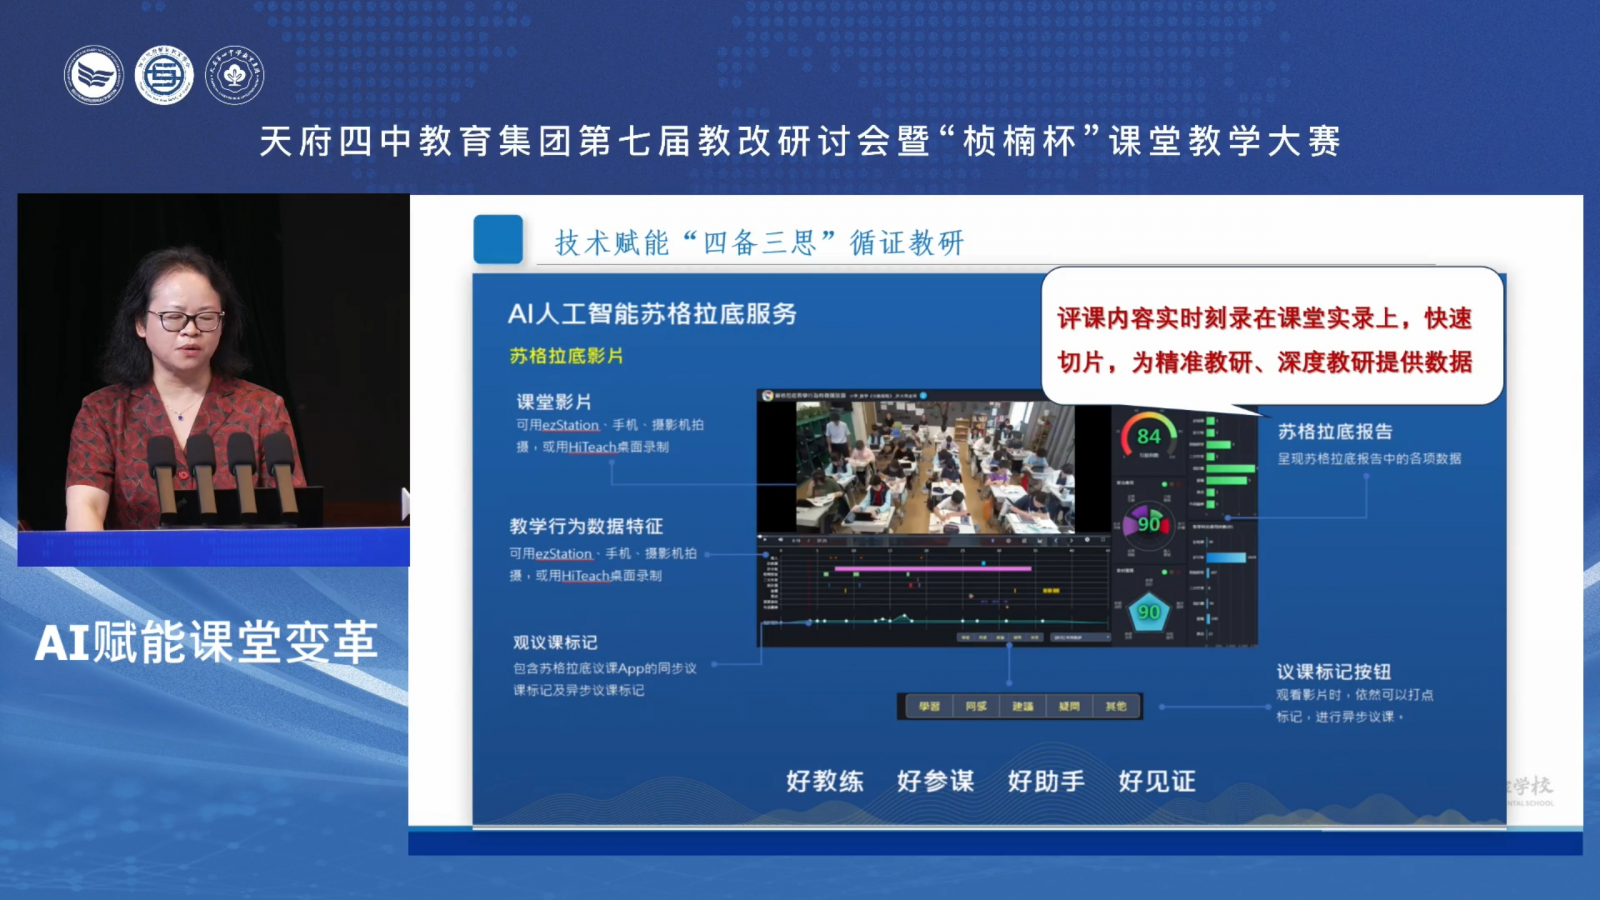The width and height of the screenshot is (1600, 900).
Task: Click the wing-shaped school logo
Action: coord(94,75)
